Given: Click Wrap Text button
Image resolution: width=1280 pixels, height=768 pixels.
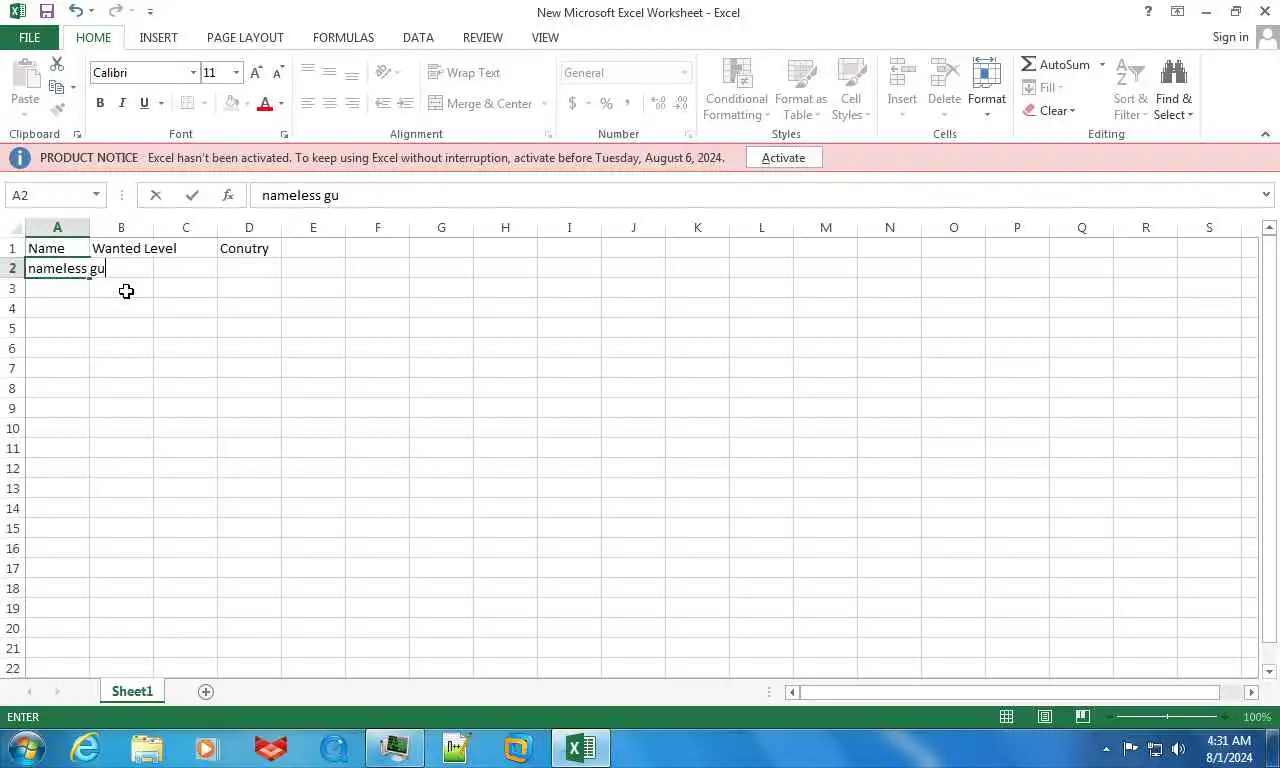Looking at the screenshot, I should (x=464, y=73).
